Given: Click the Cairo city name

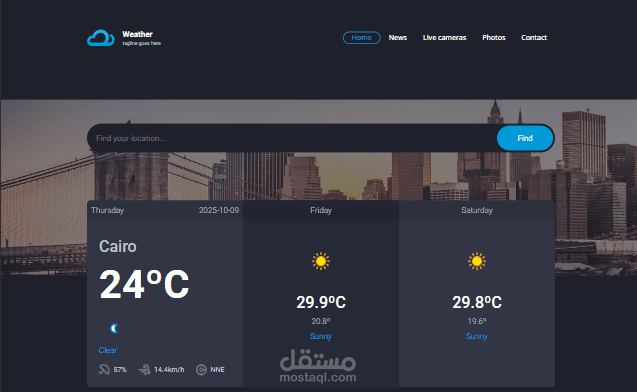Looking at the screenshot, I should tap(118, 247).
